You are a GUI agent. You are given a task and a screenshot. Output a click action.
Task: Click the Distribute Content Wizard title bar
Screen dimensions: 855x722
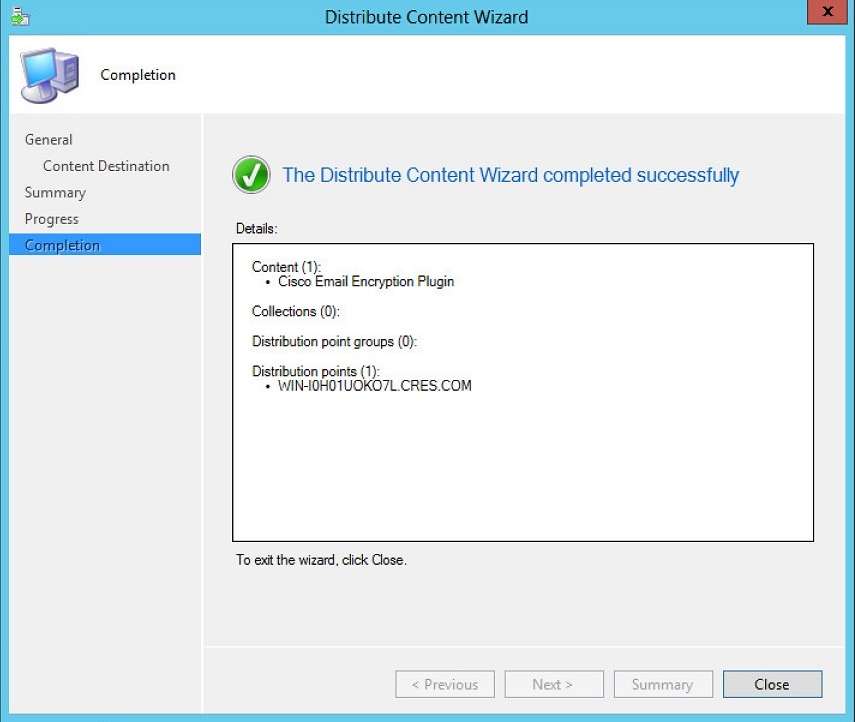point(427,16)
